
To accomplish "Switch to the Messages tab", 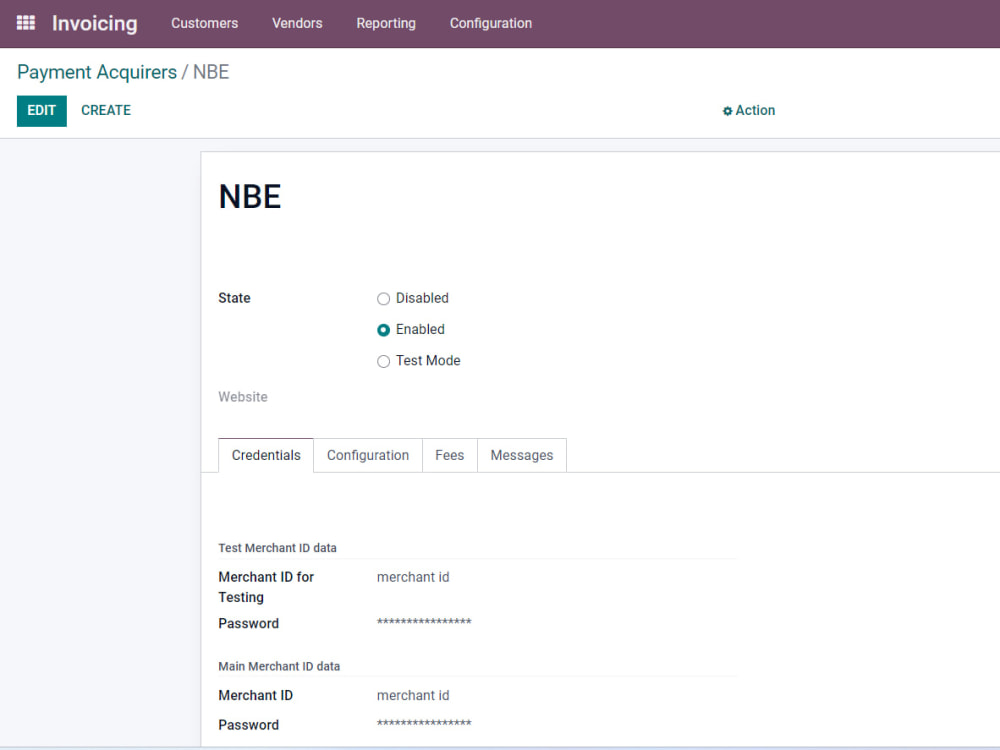I will pos(522,455).
